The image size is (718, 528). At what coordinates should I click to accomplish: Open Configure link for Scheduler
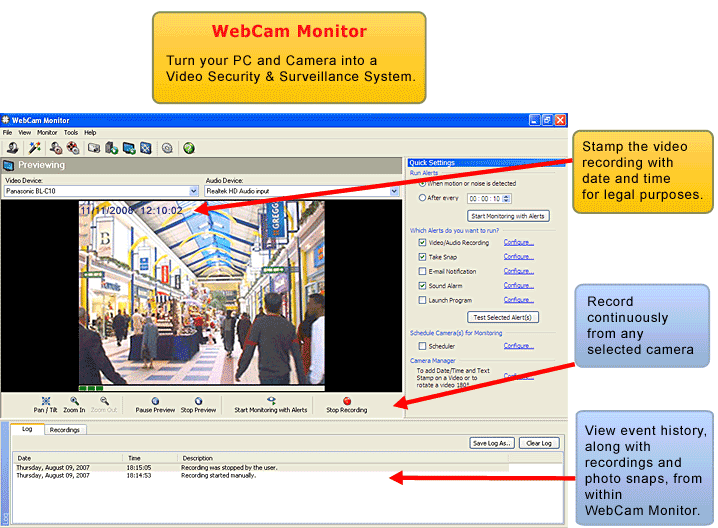click(518, 346)
